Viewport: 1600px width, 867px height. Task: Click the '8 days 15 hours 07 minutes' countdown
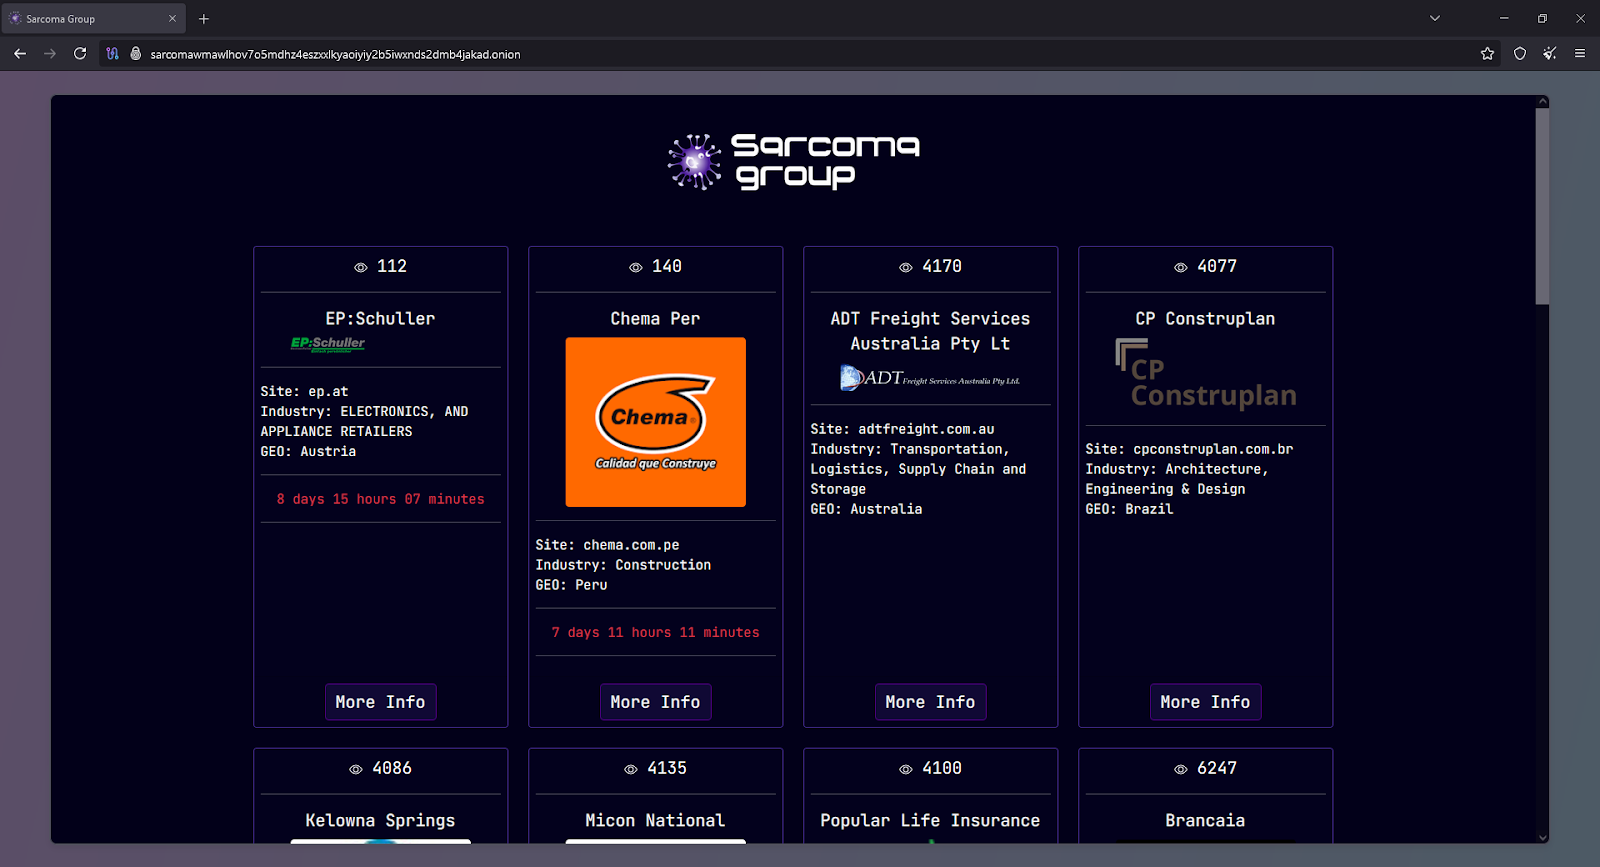coord(380,499)
